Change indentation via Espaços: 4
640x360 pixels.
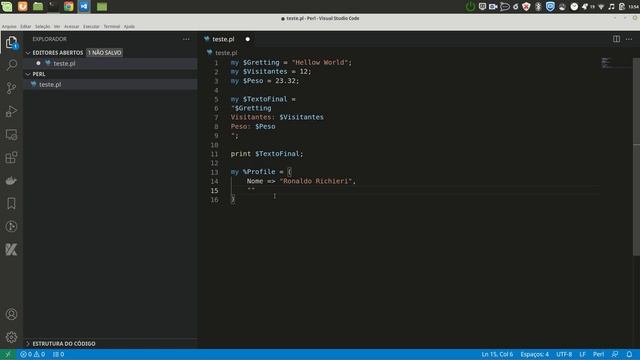[x=534, y=354]
